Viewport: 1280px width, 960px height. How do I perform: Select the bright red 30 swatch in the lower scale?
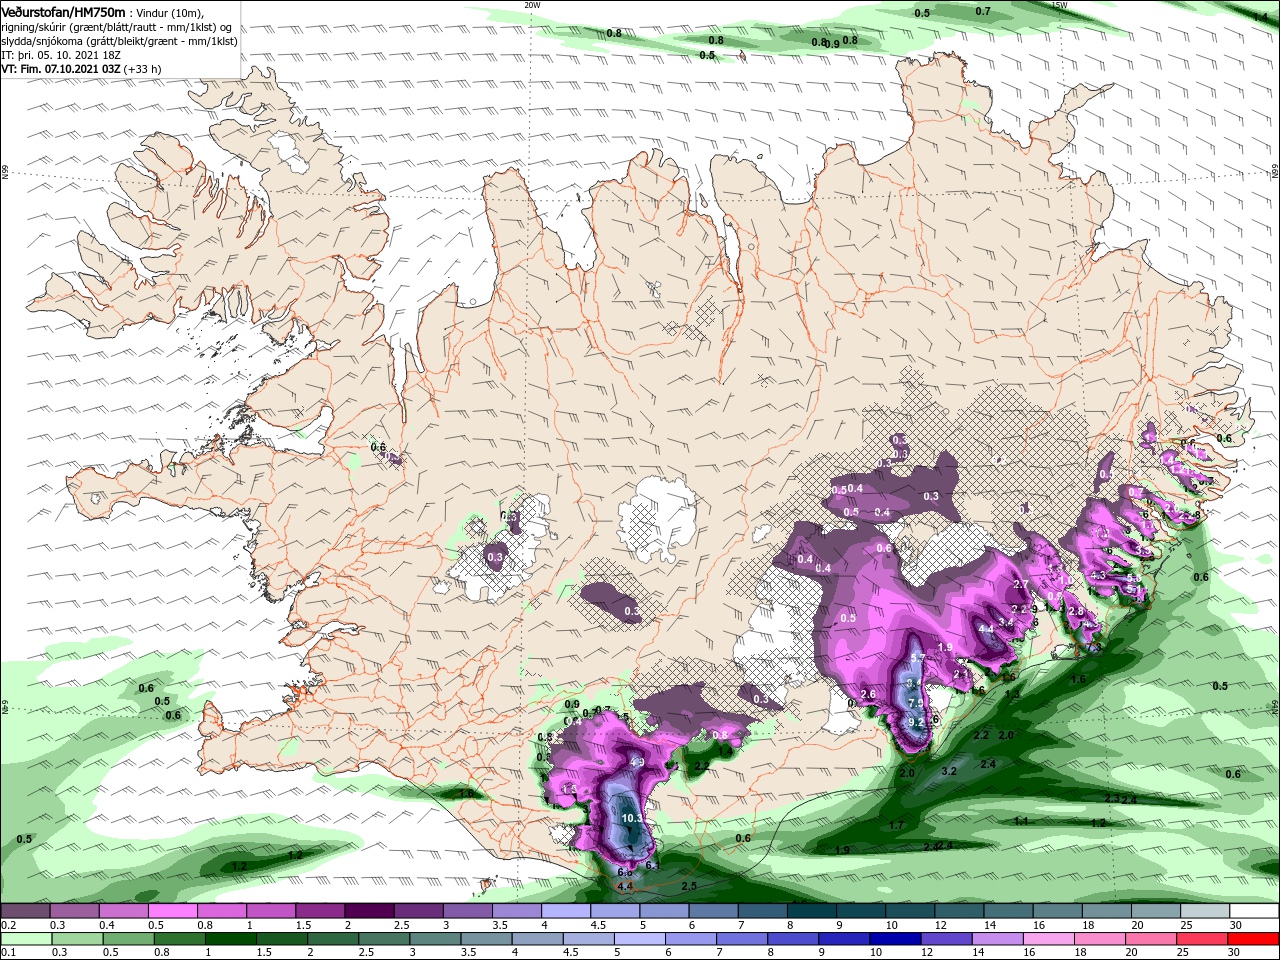click(1254, 939)
